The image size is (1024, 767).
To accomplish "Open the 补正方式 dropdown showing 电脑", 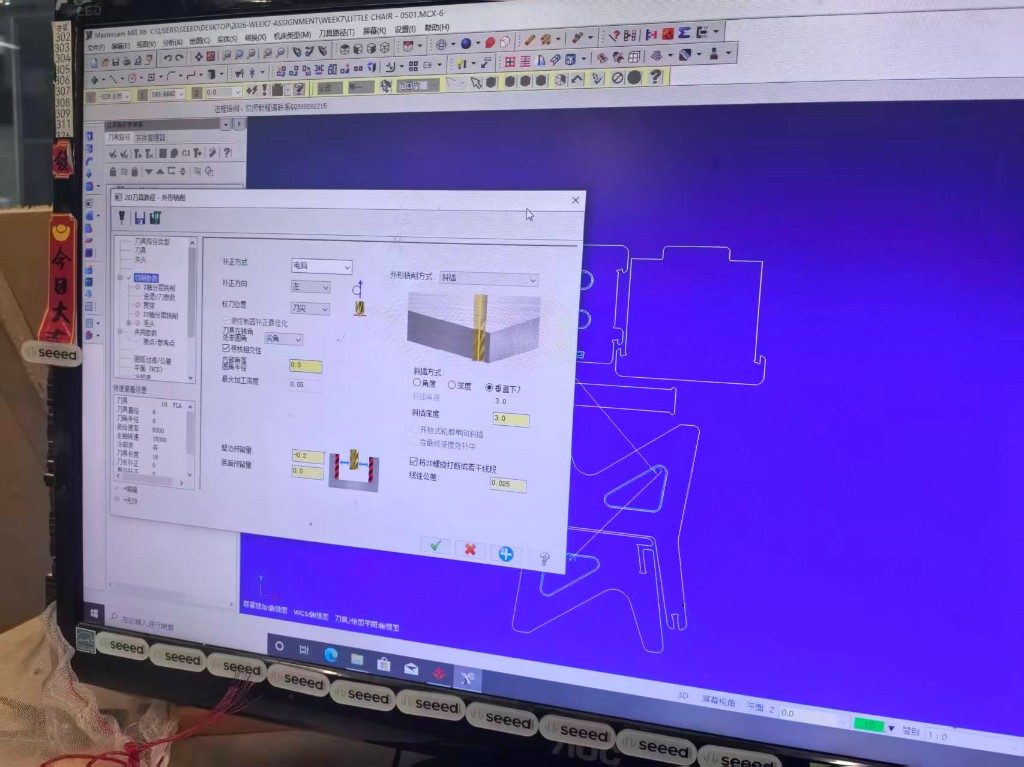I will (x=321, y=266).
